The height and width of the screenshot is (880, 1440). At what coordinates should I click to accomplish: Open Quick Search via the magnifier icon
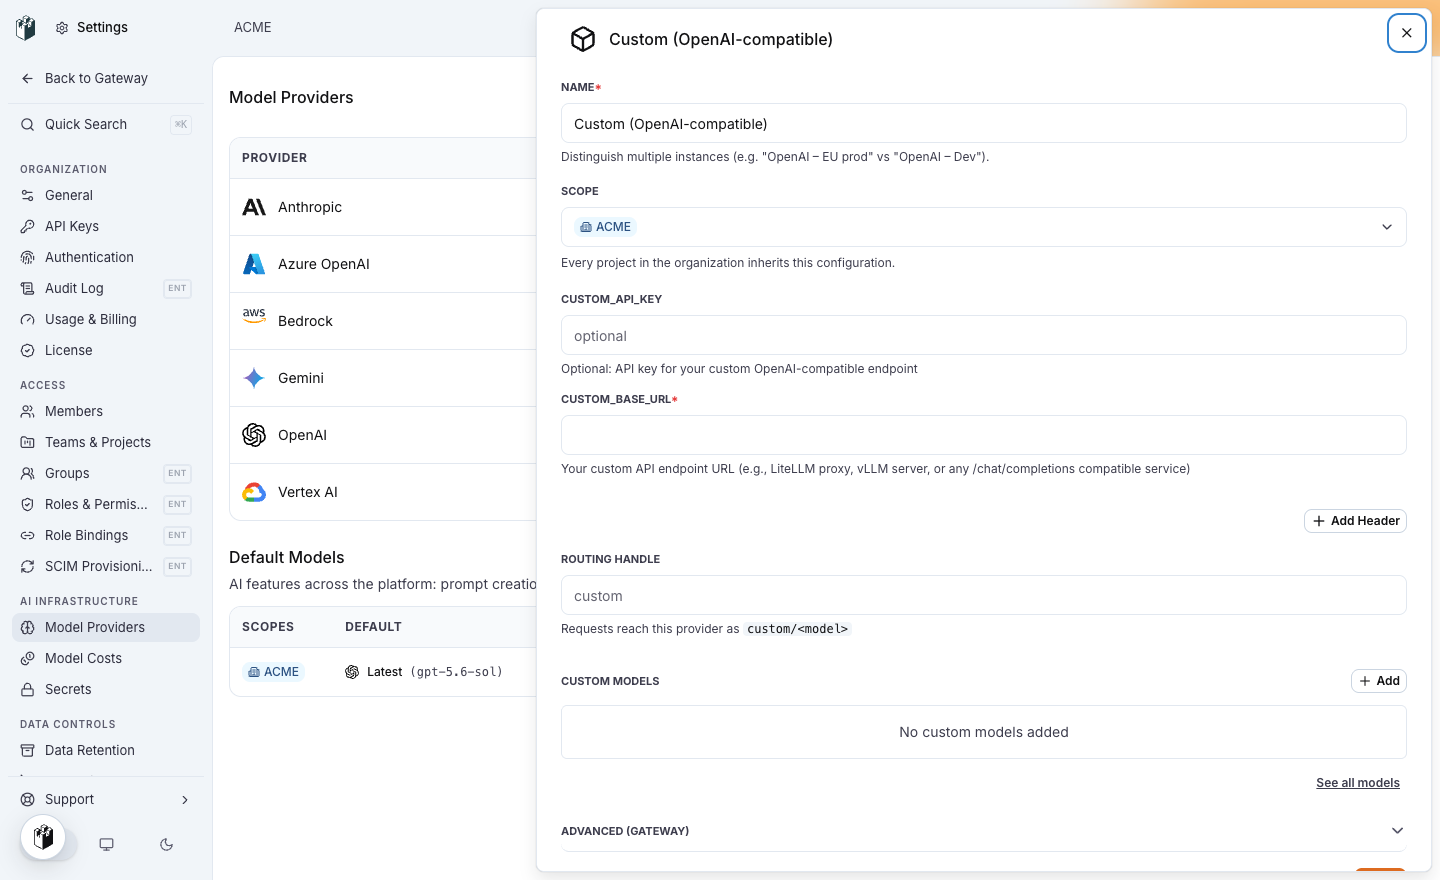click(x=28, y=125)
